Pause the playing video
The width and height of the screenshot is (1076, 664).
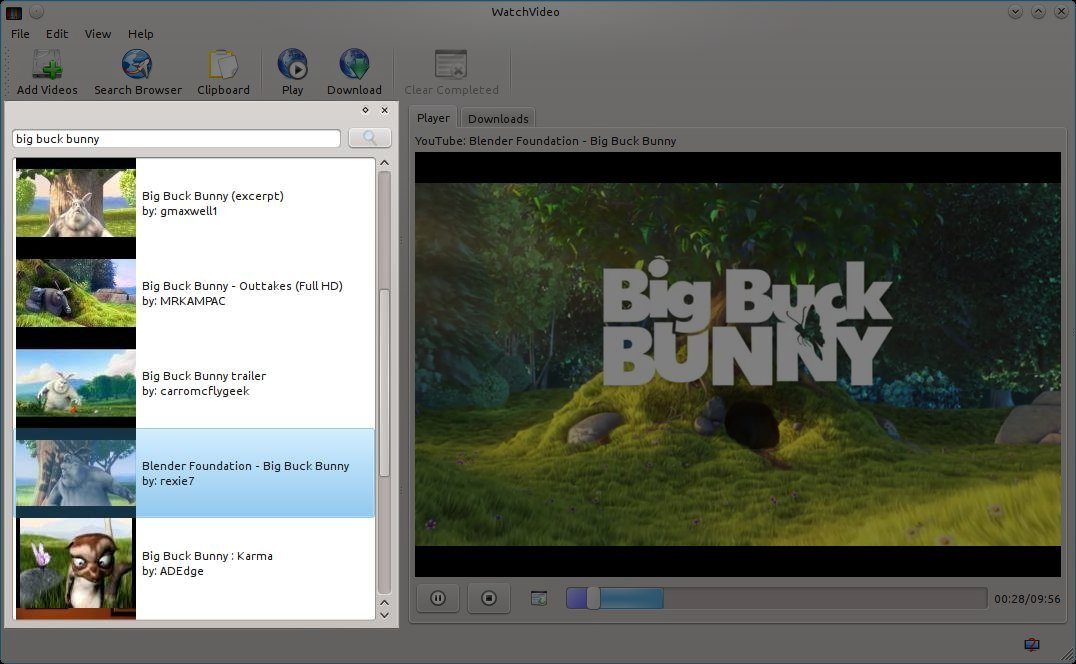pyautogui.click(x=438, y=598)
